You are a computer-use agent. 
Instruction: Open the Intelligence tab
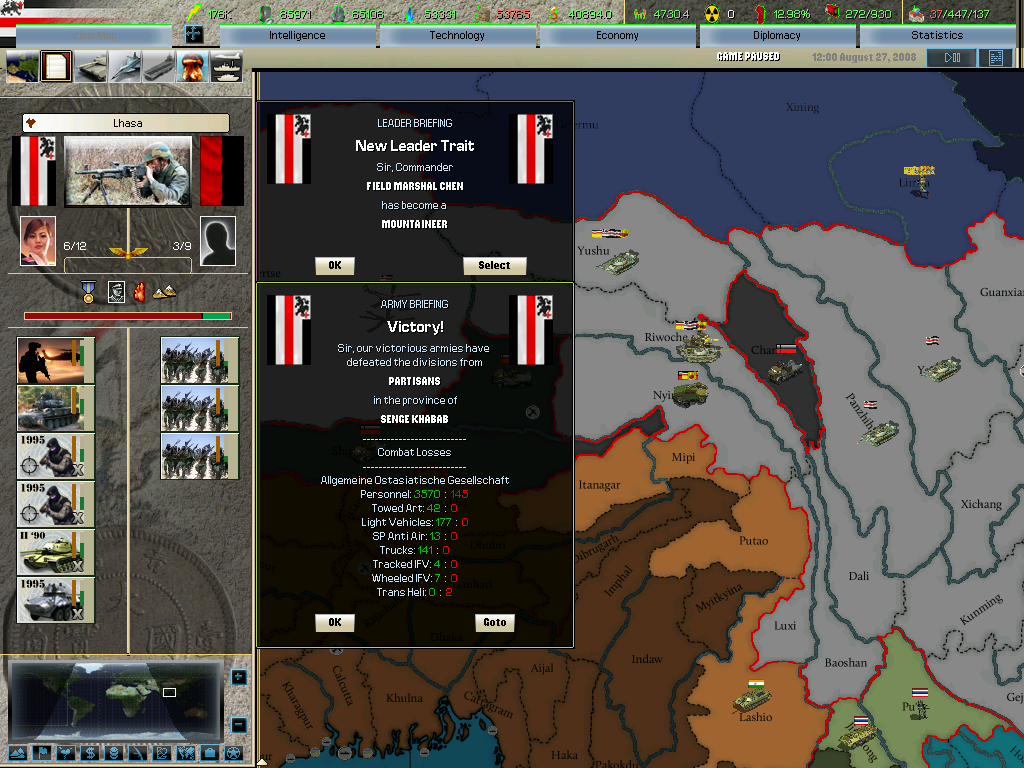click(x=297, y=35)
